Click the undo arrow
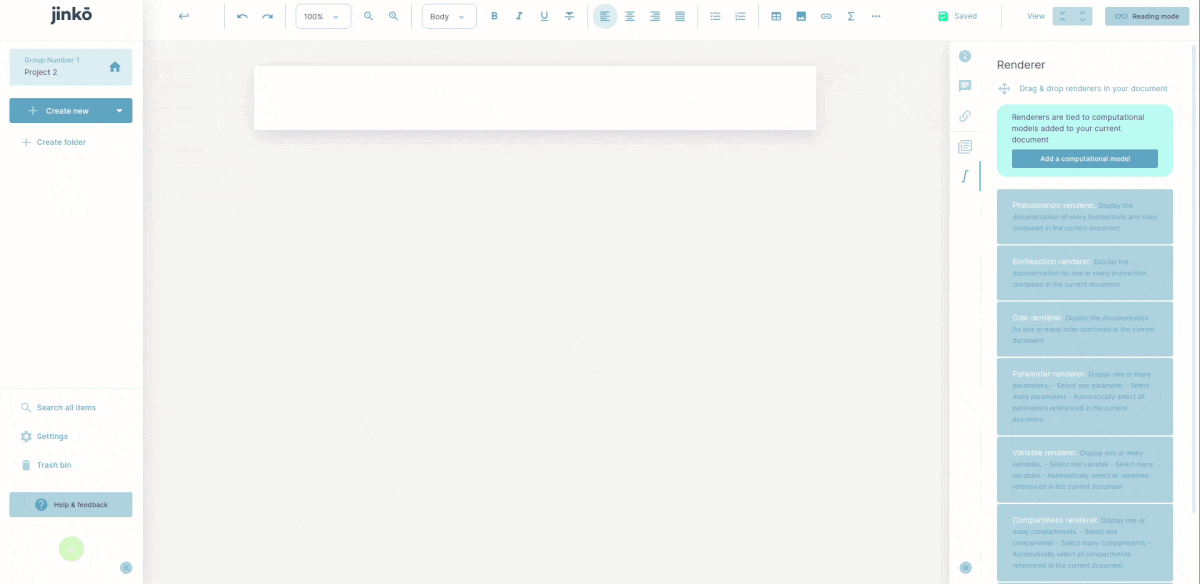Image resolution: width=1200 pixels, height=584 pixels. point(242,16)
